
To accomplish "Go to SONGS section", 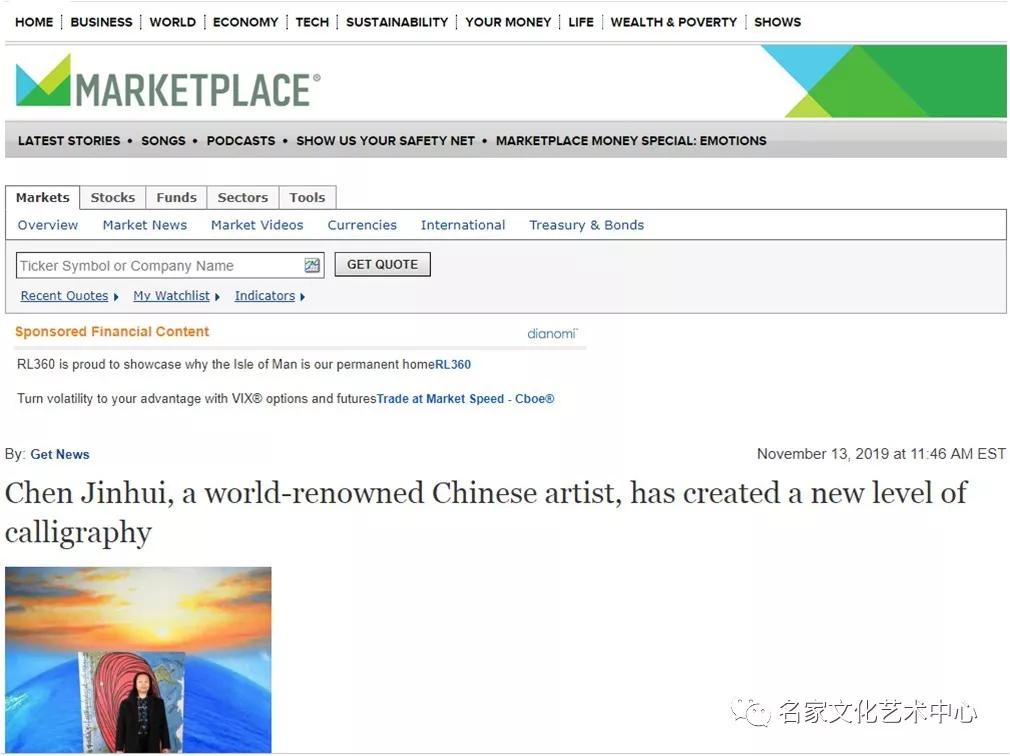I will 163,140.
